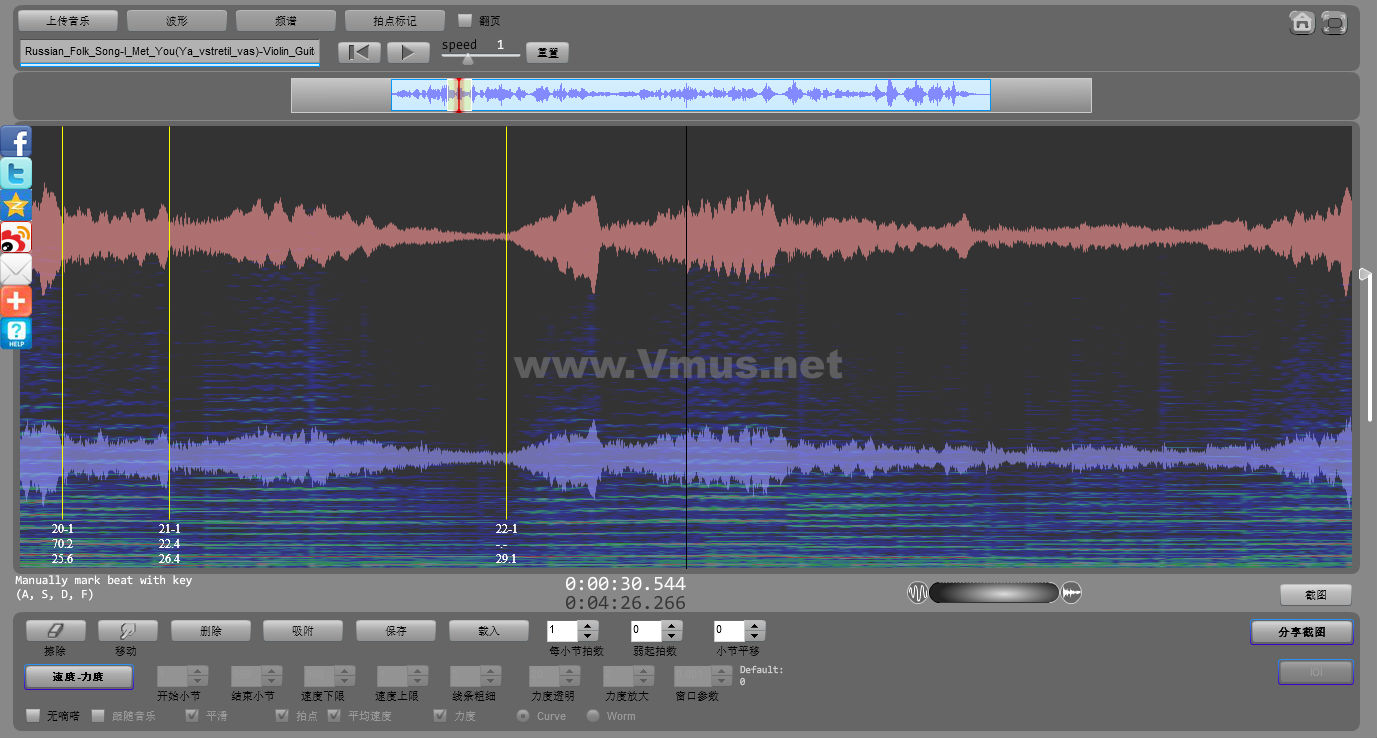Decrease 弱起拍数 pickup beats stepper

[672, 636]
